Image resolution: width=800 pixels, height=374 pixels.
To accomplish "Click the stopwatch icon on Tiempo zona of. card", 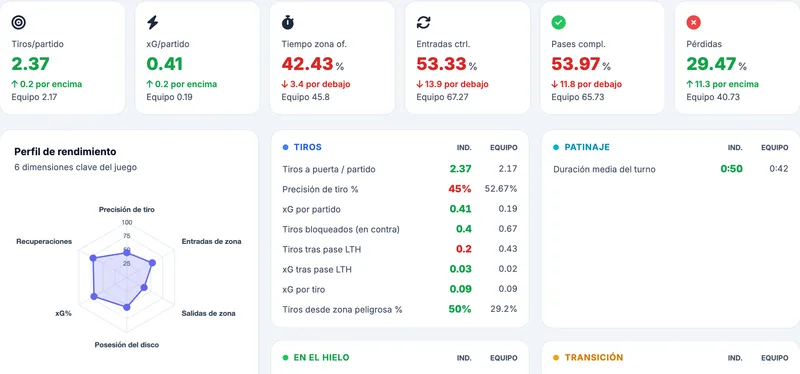I will pos(288,22).
